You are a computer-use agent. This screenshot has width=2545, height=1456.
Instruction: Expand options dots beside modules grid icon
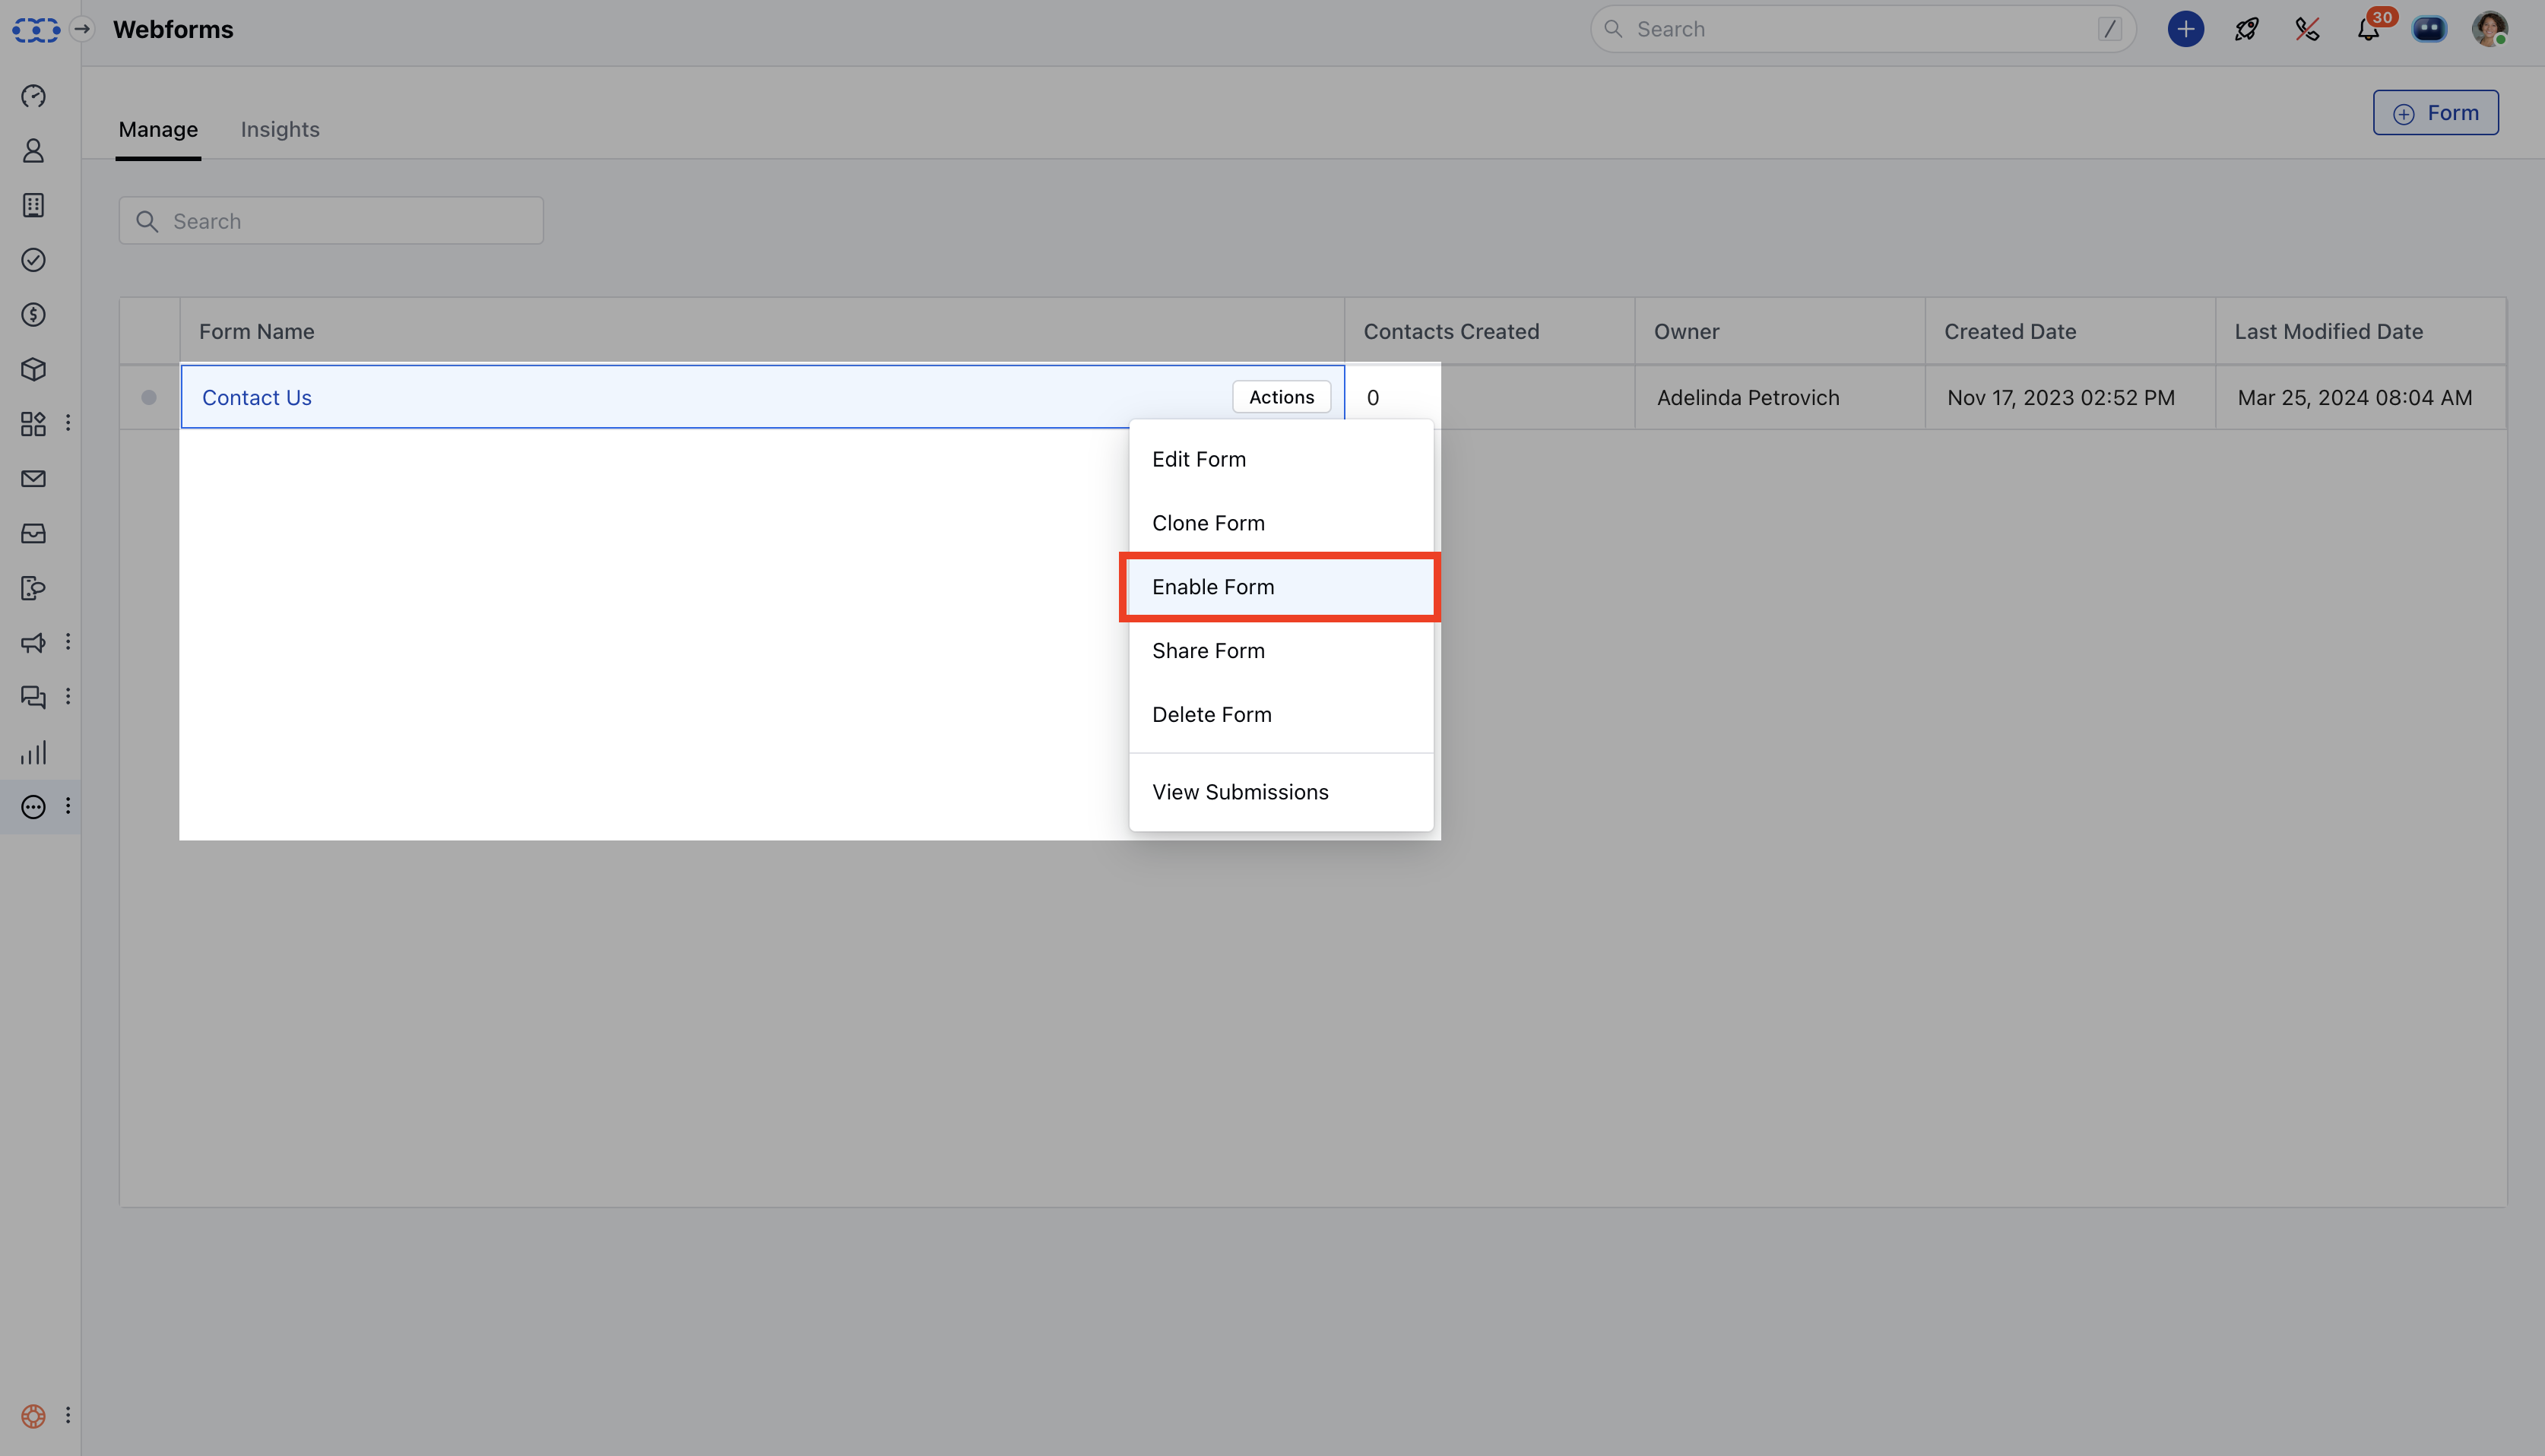point(68,423)
